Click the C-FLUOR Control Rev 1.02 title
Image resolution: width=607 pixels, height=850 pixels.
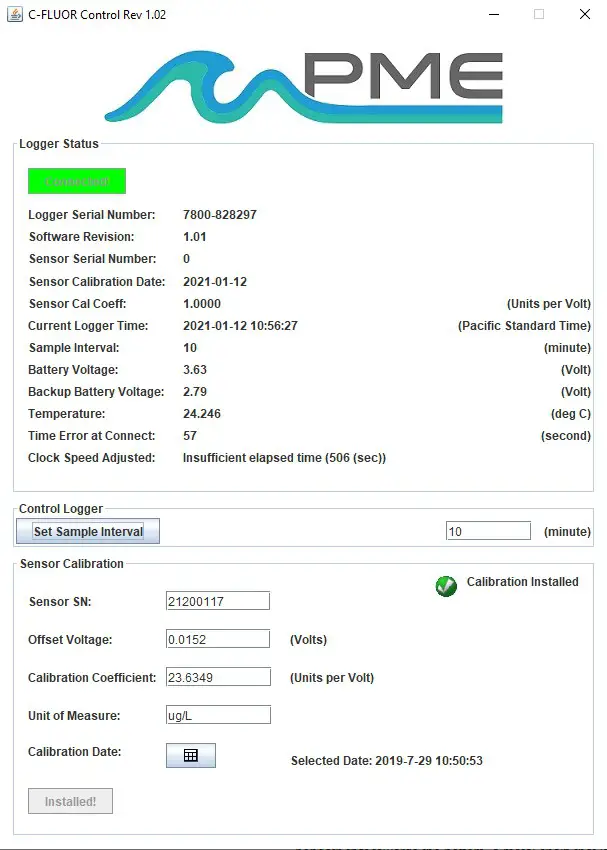tap(97, 15)
